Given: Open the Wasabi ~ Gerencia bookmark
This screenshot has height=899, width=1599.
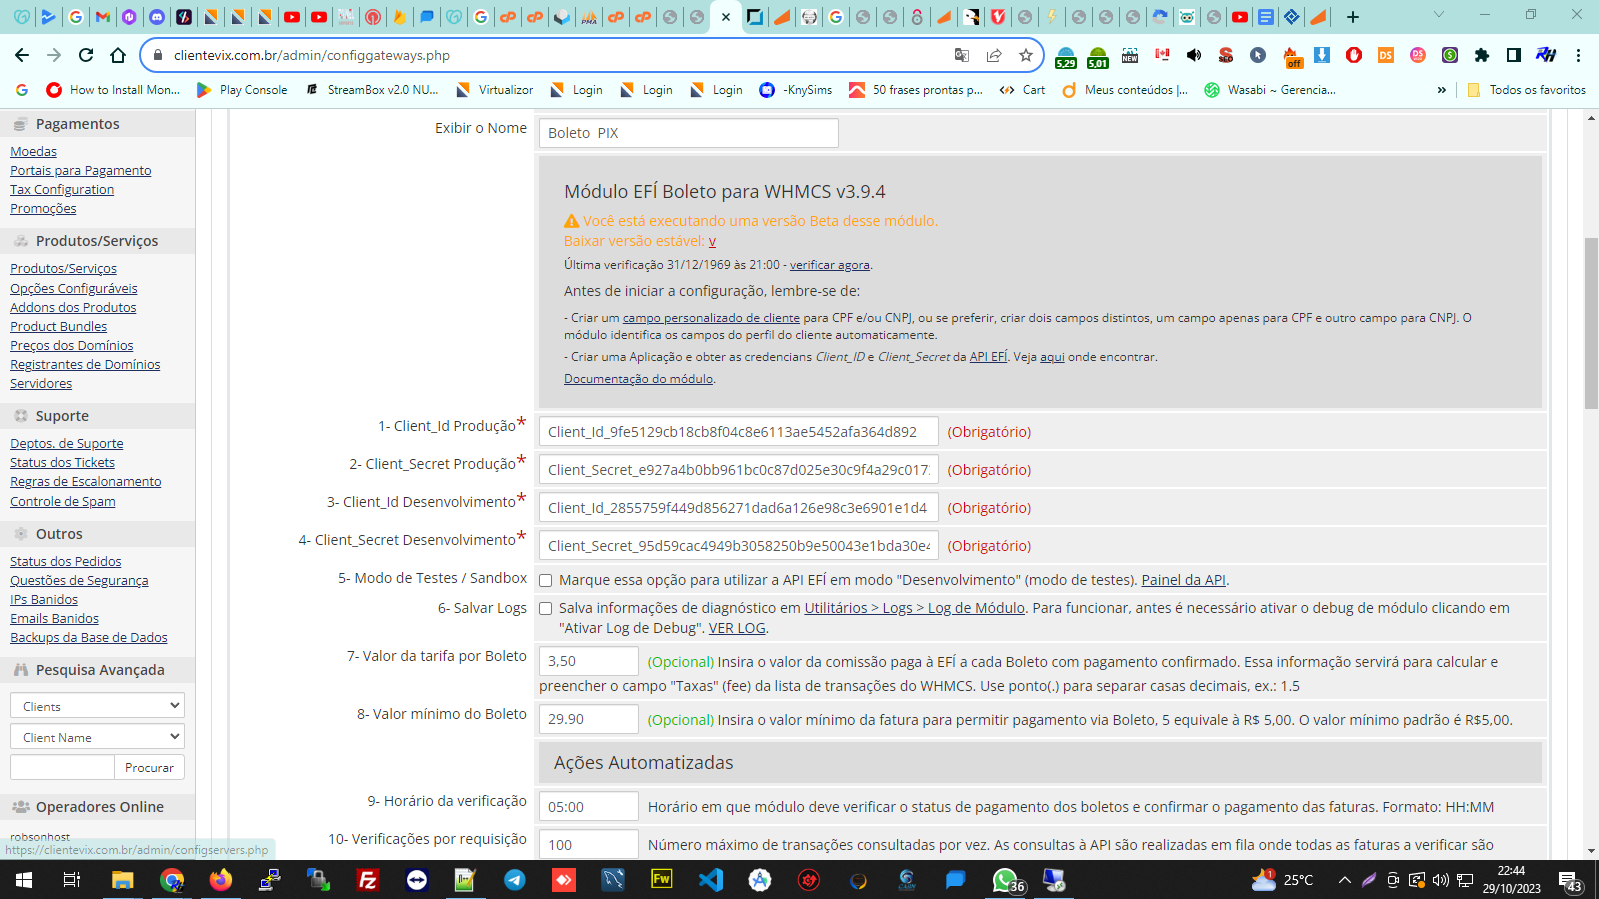Looking at the screenshot, I should click(x=1270, y=90).
